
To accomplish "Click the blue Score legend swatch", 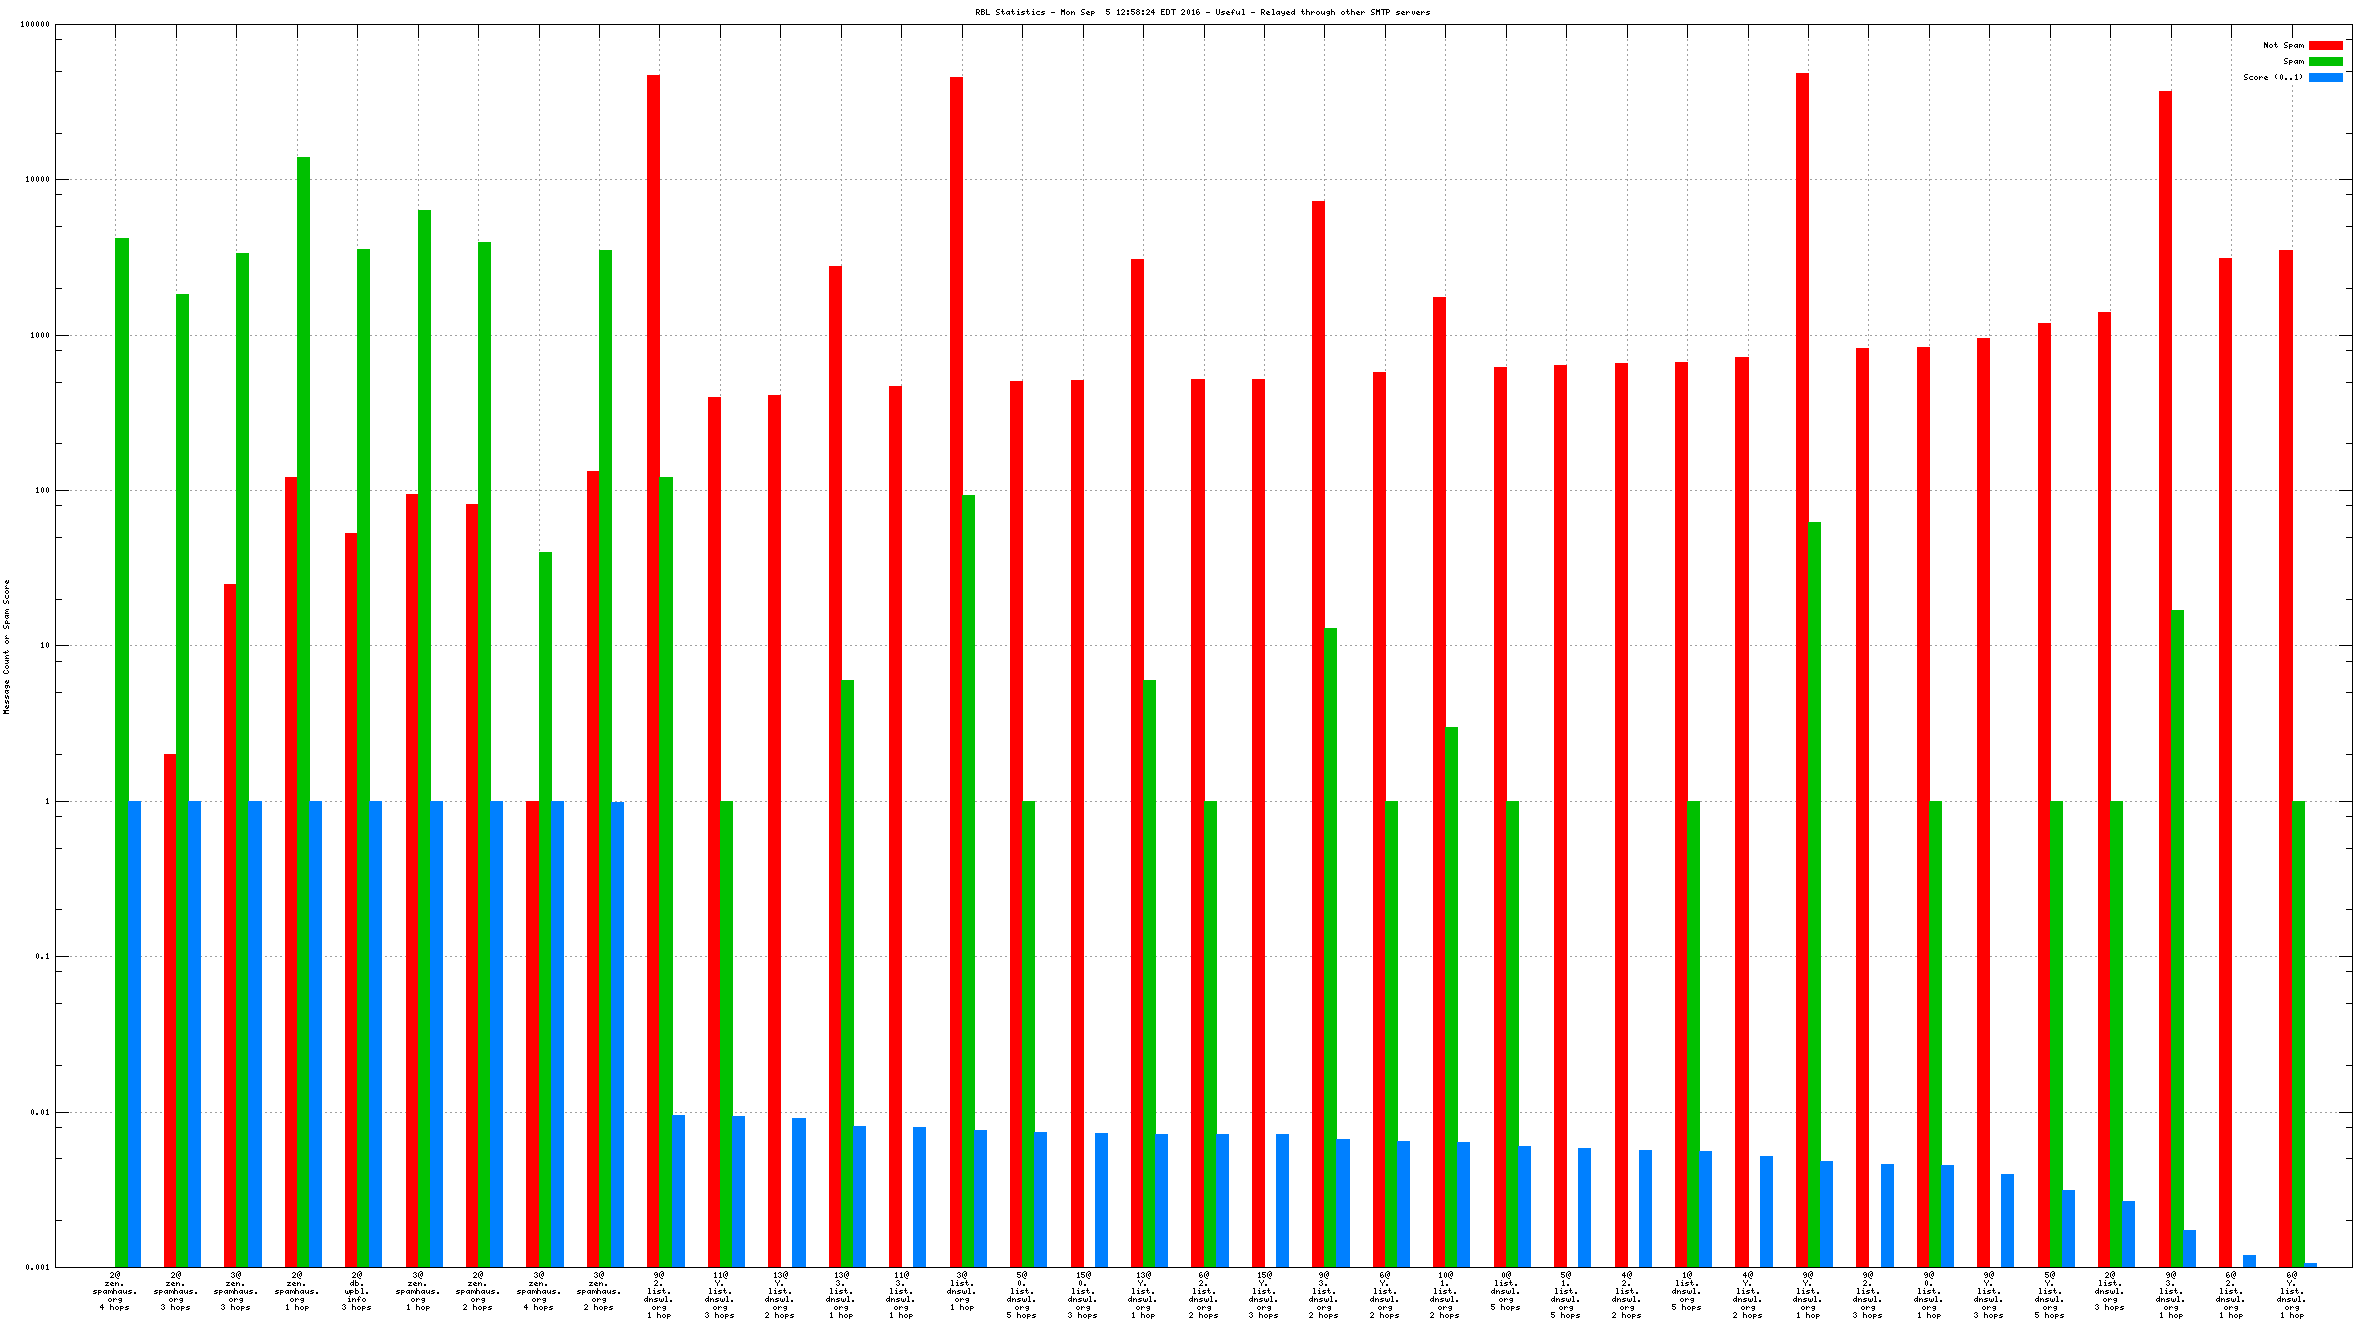I will [x=2325, y=77].
